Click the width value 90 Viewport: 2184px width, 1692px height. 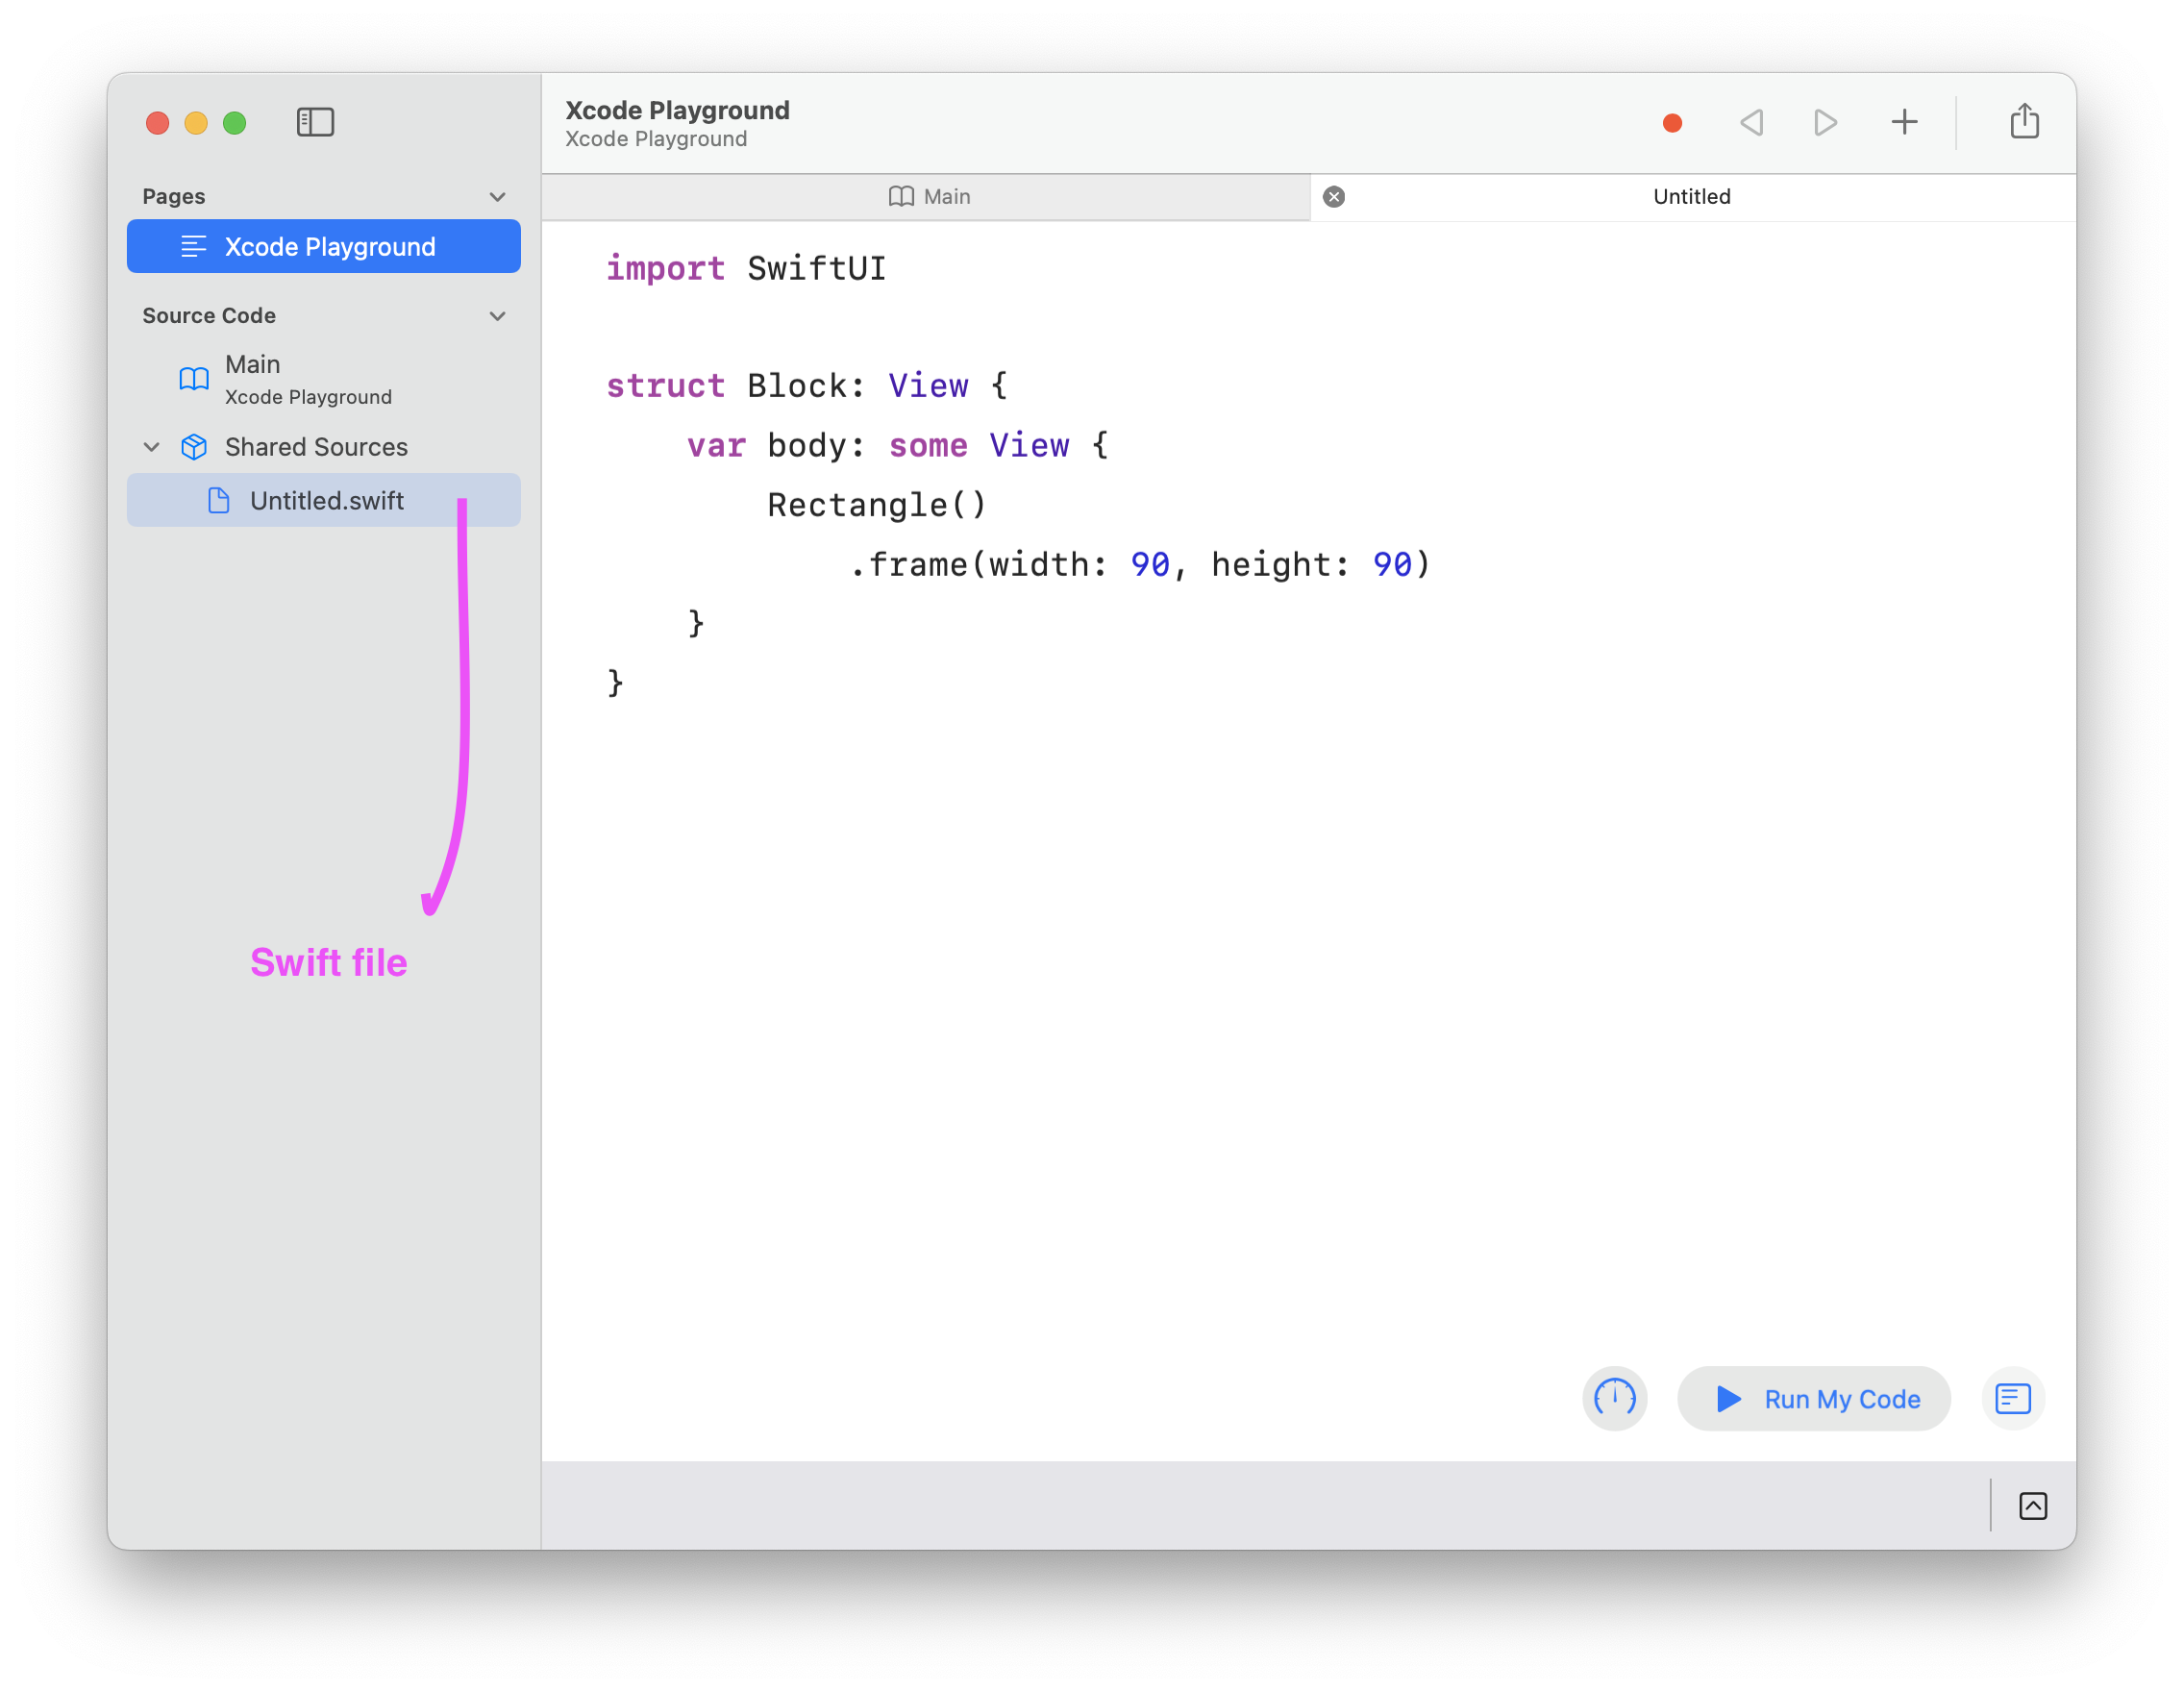coord(1150,564)
